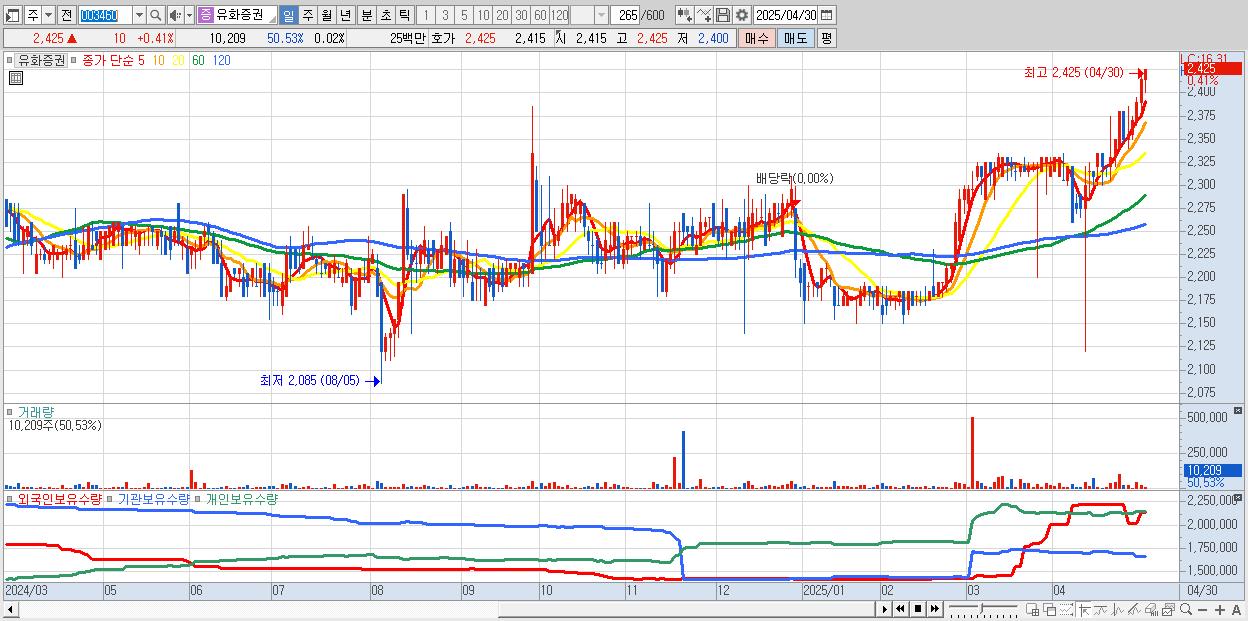Viewport: 1248px width, 621px height.
Task: Select the 60 interval button
Action: (x=540, y=15)
